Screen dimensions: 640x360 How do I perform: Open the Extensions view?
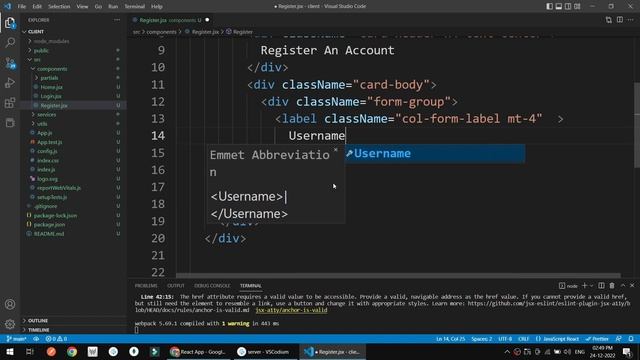10,103
